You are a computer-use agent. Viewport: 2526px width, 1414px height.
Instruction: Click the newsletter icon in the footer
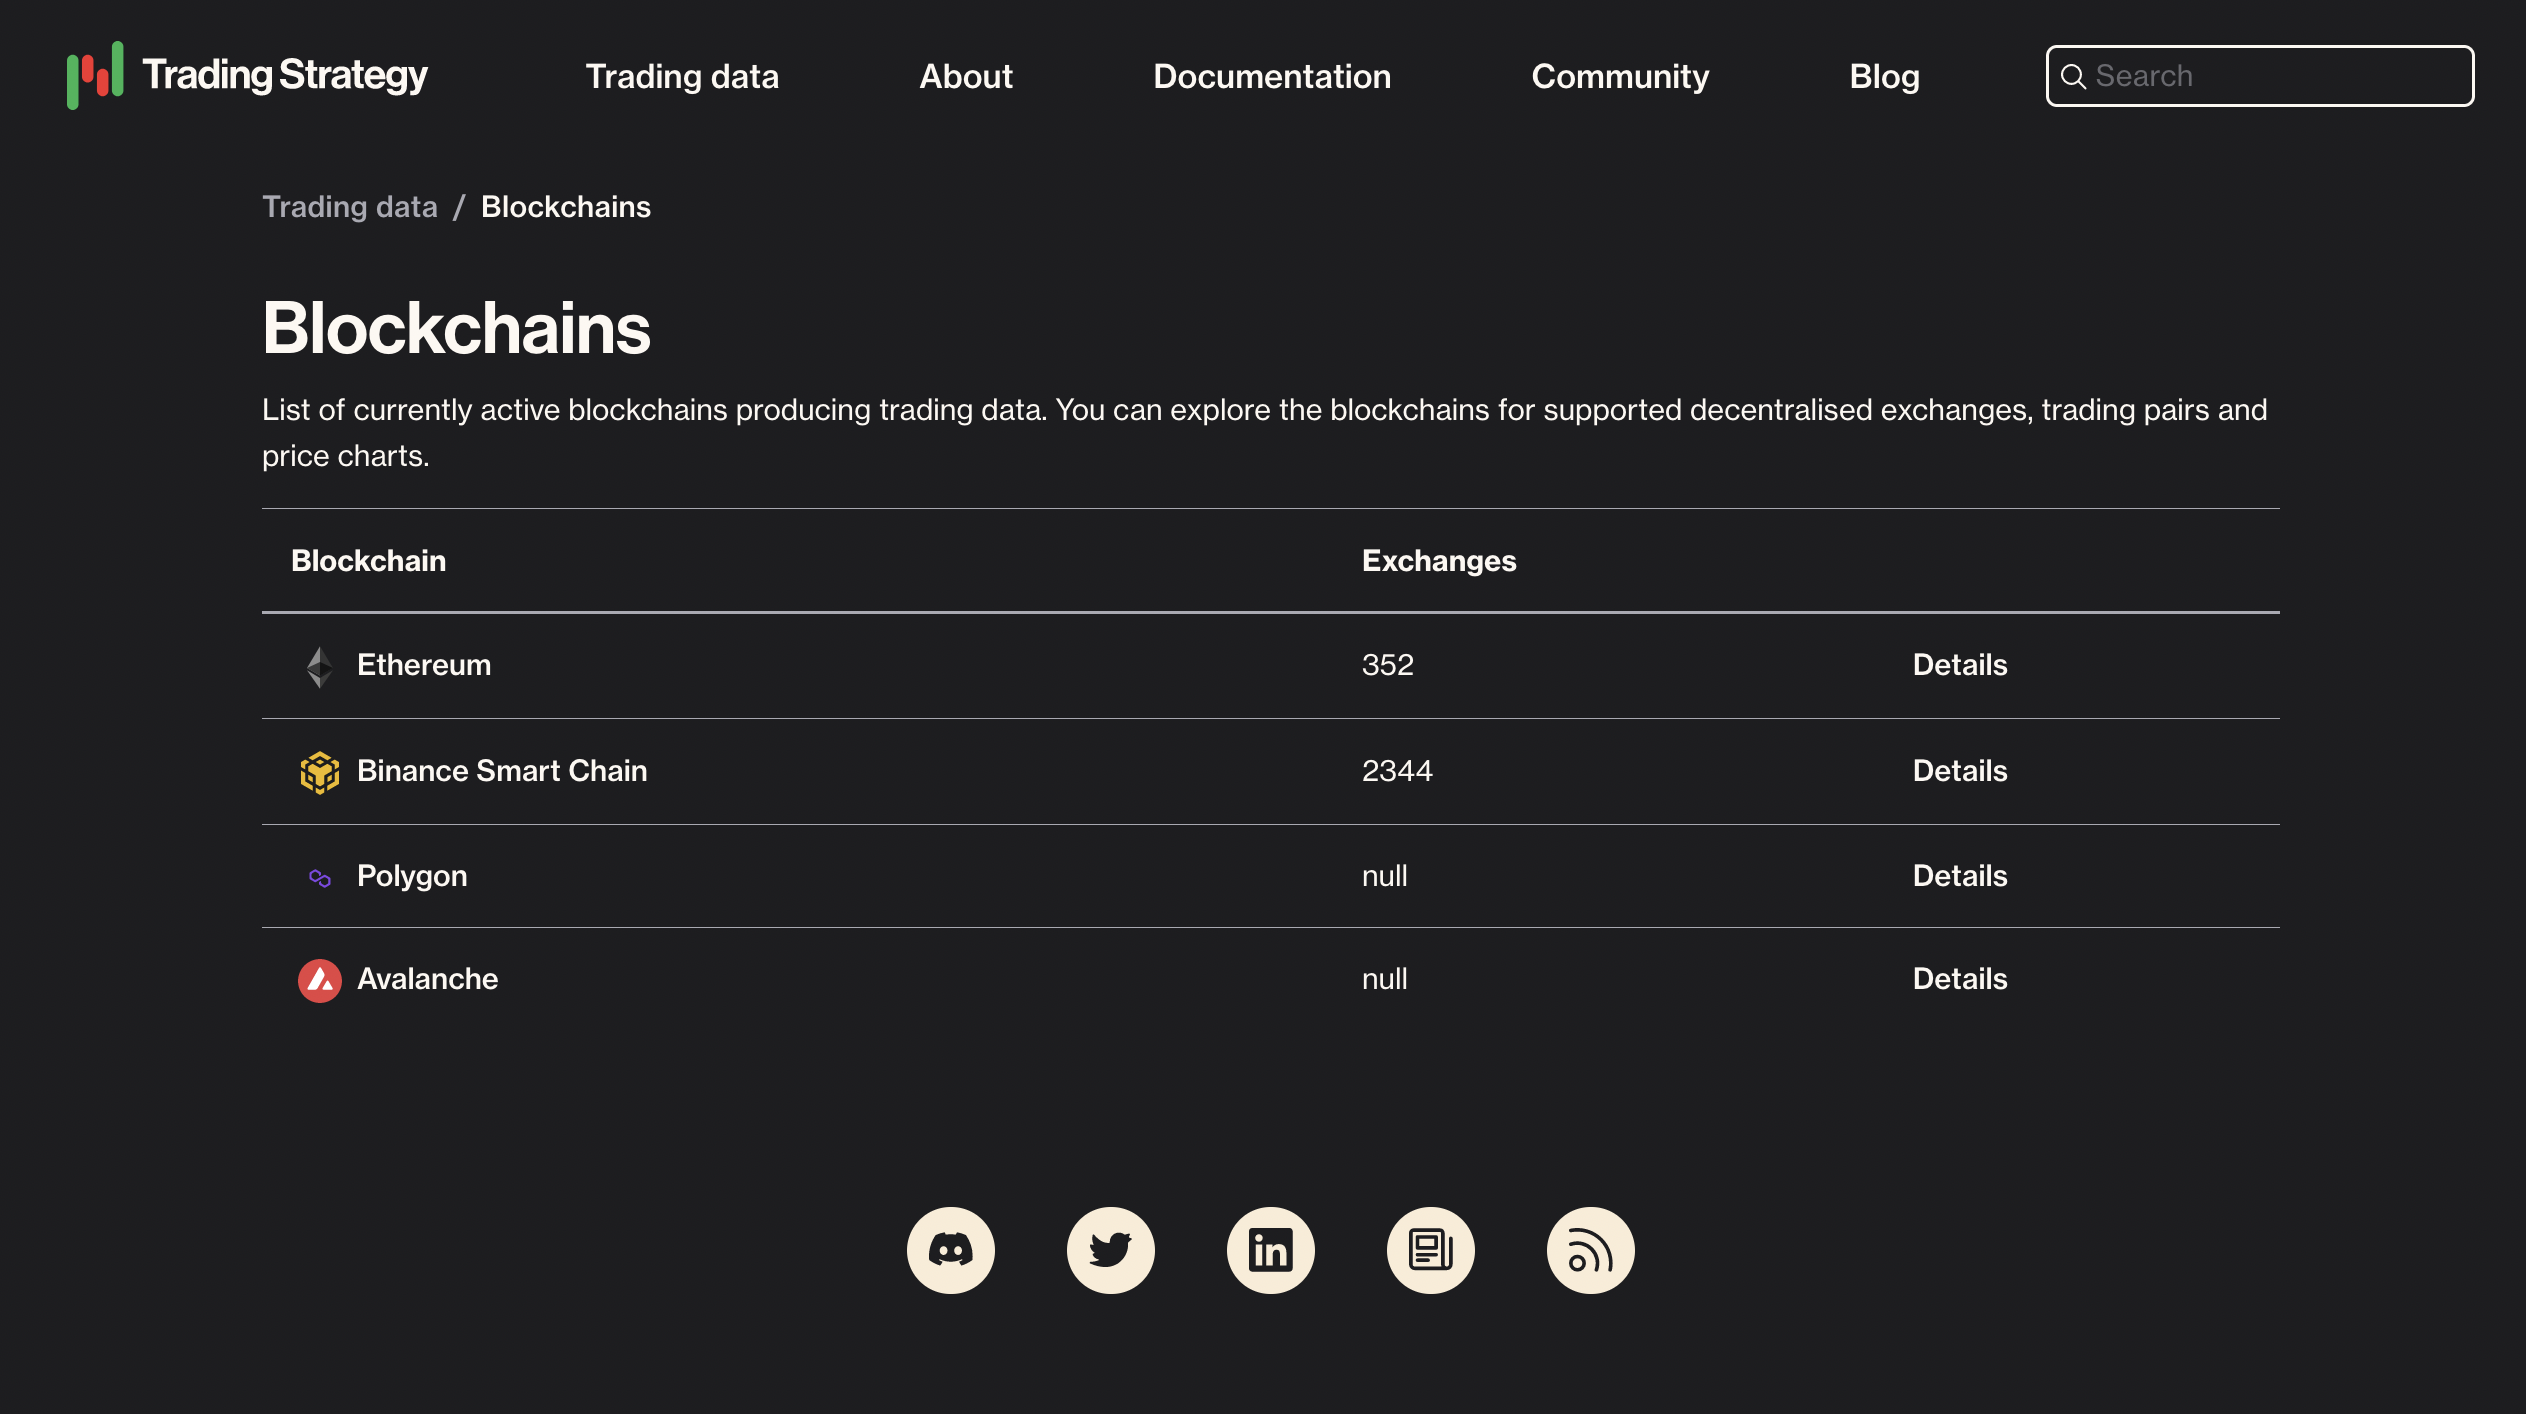point(1430,1249)
